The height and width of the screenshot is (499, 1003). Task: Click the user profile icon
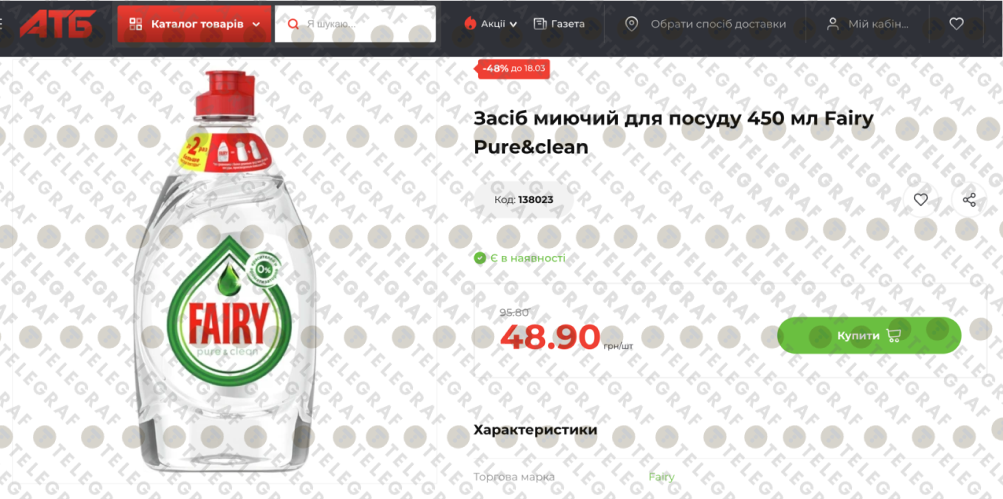pos(832,24)
